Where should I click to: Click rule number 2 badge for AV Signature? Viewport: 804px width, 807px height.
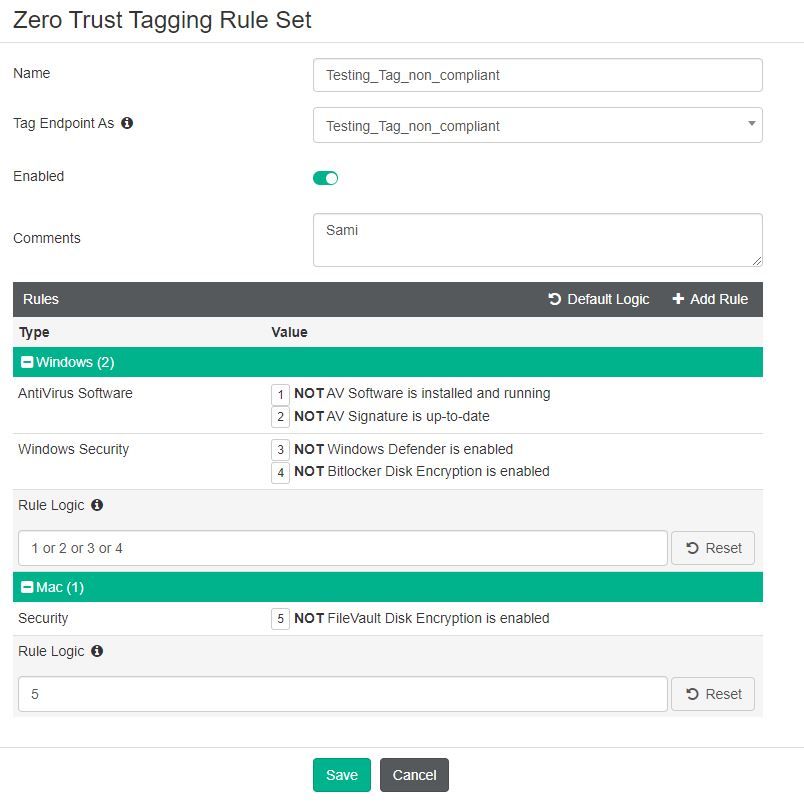[x=281, y=416]
